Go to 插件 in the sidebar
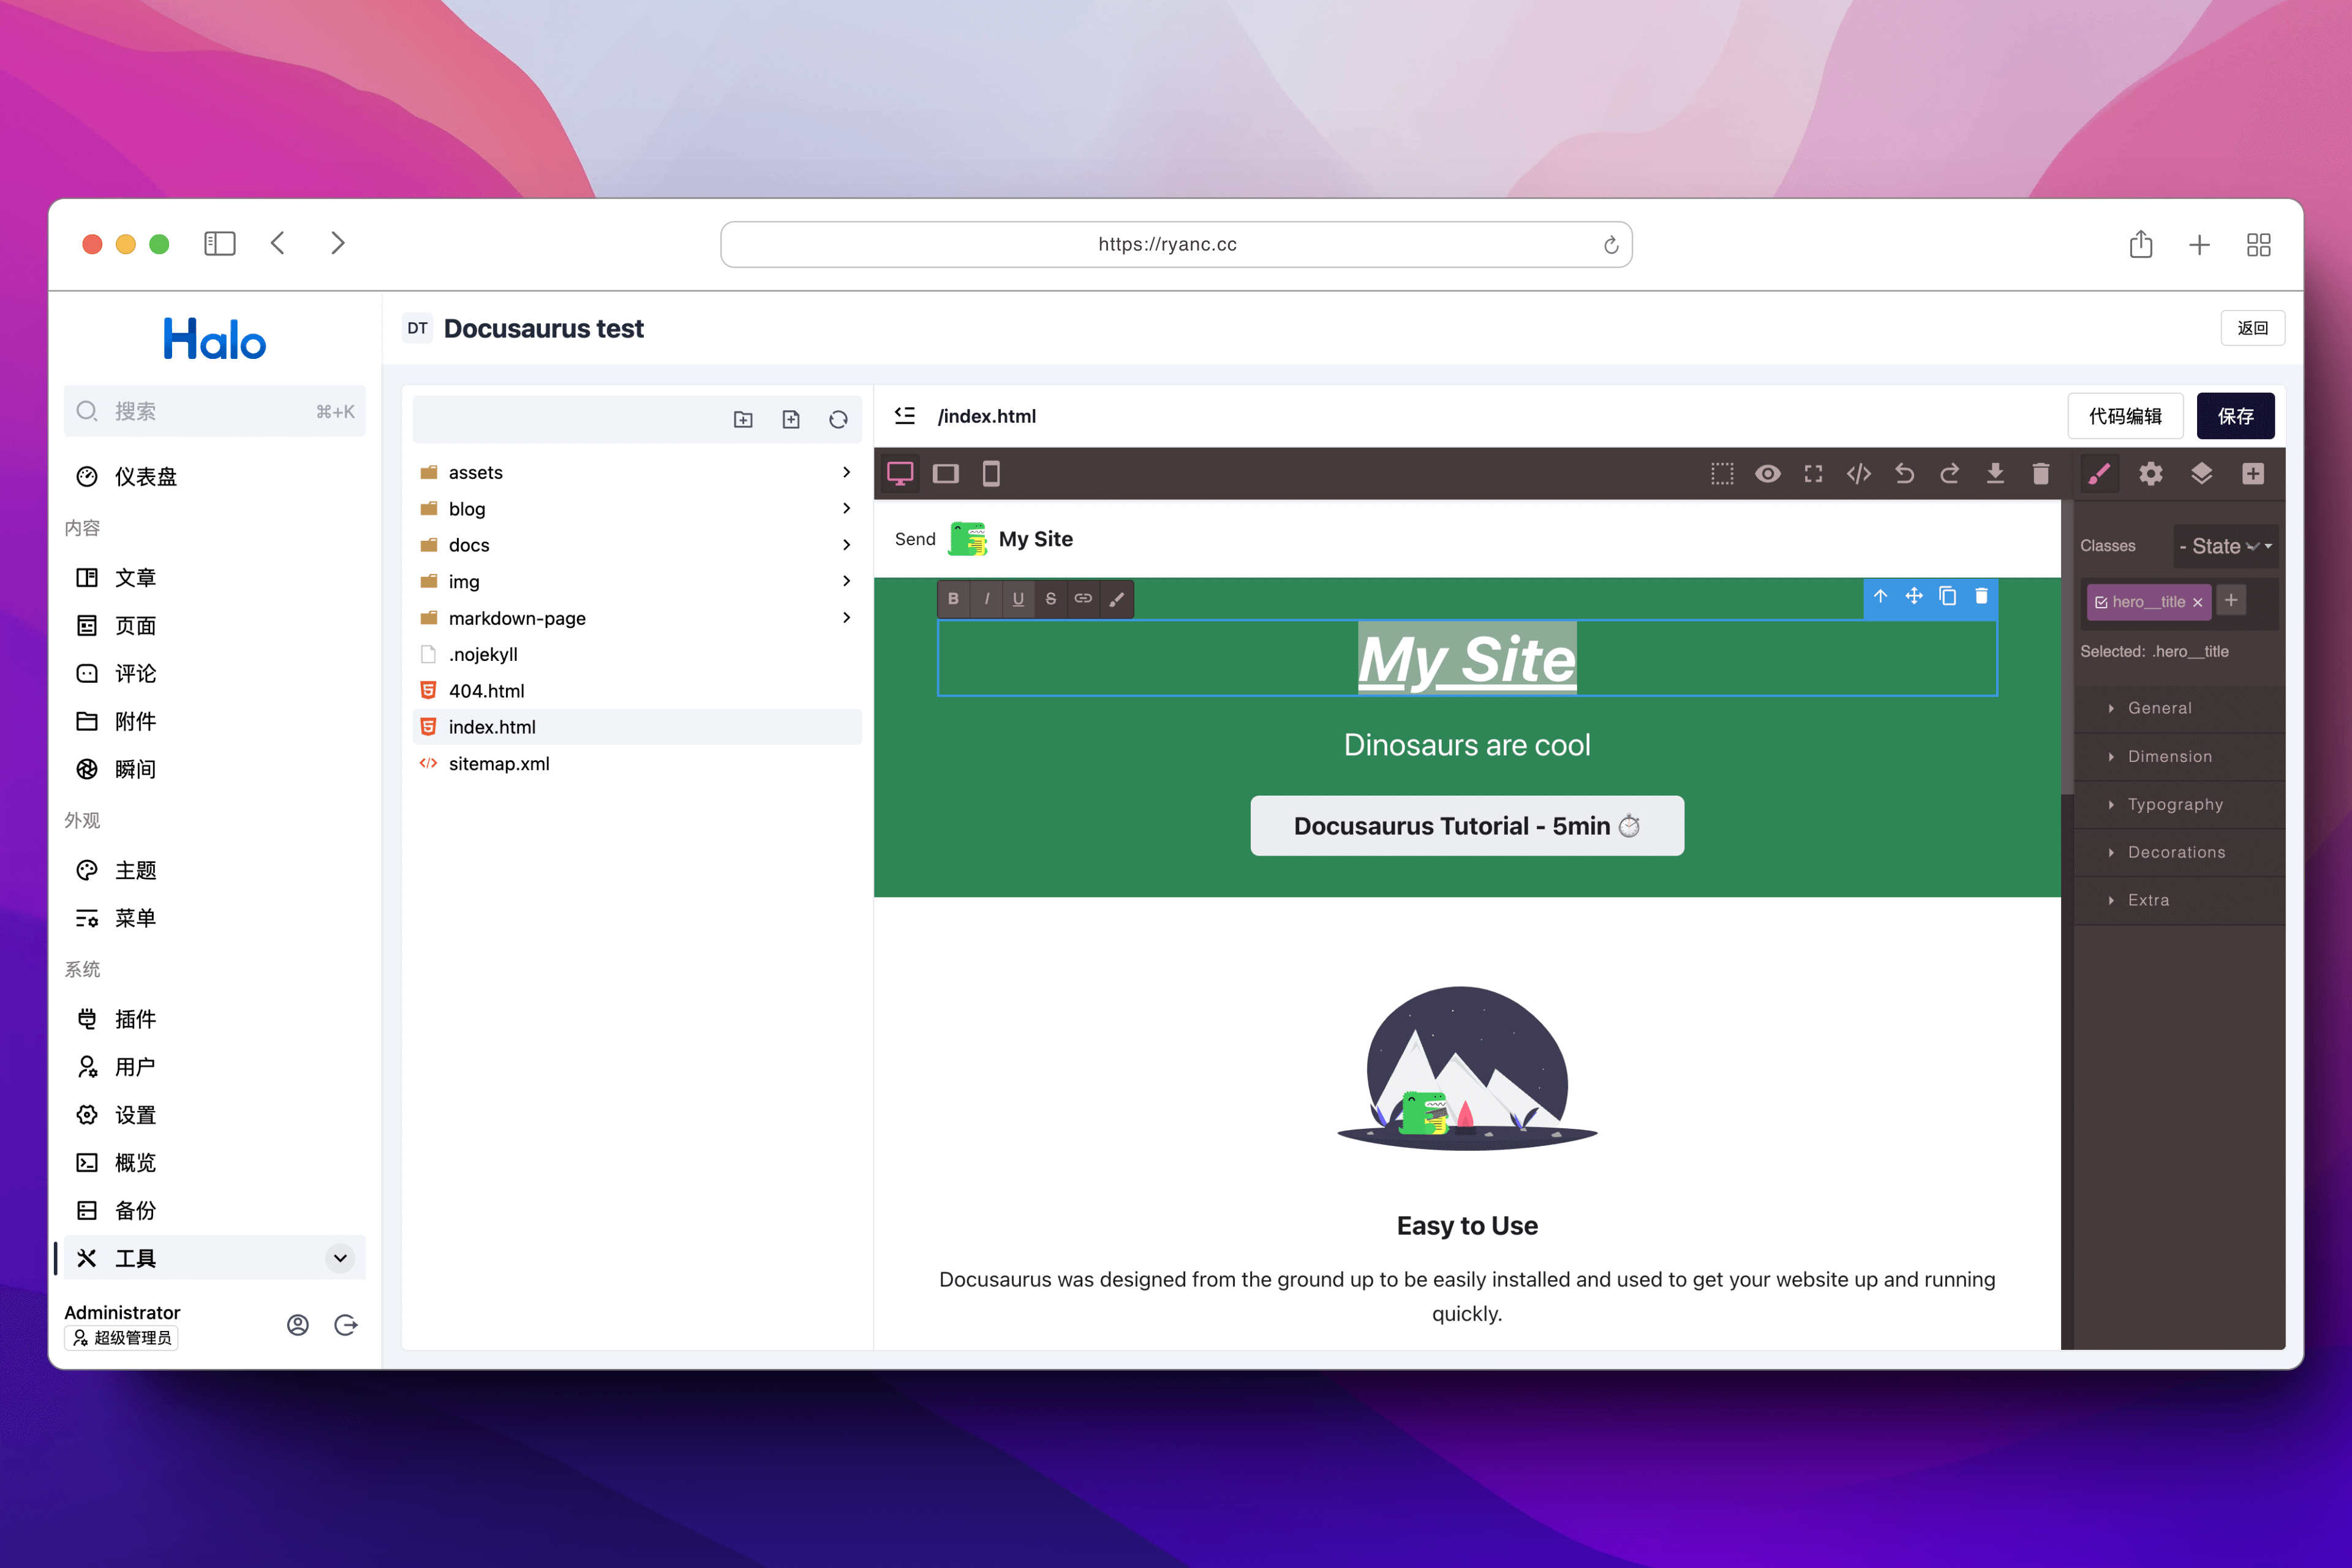 pos(135,1019)
